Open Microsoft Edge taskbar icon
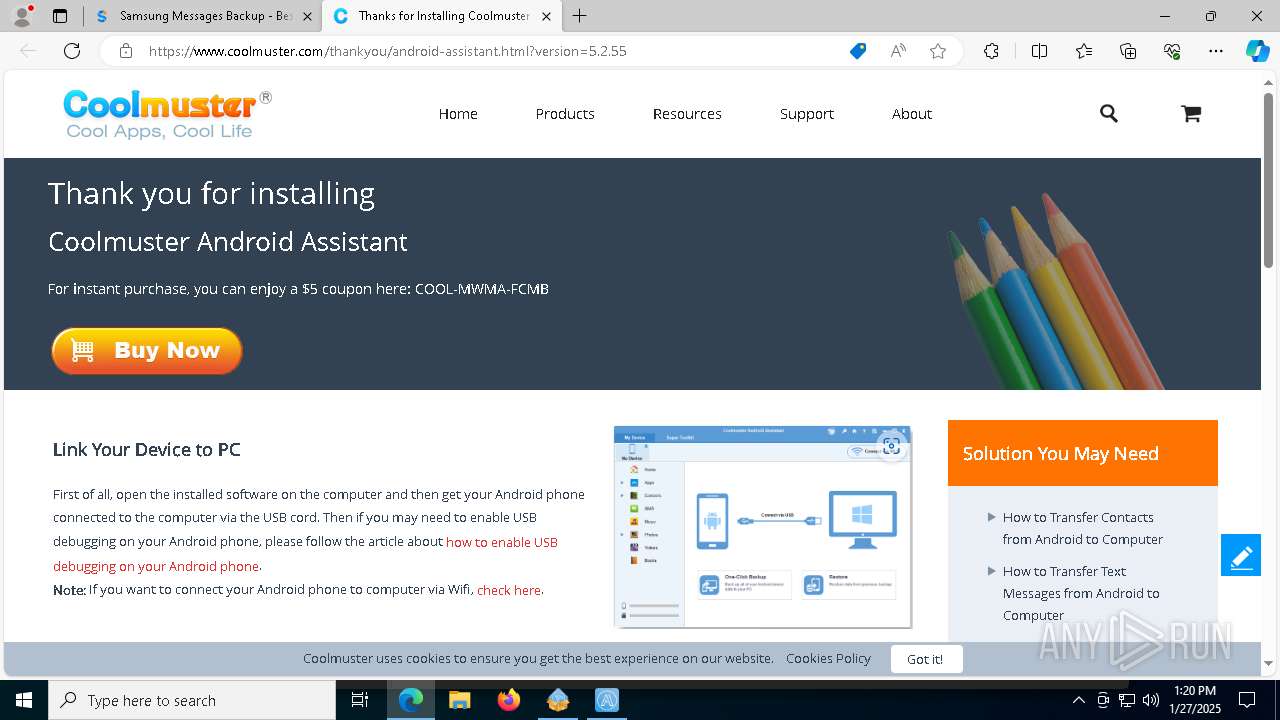 click(x=411, y=700)
